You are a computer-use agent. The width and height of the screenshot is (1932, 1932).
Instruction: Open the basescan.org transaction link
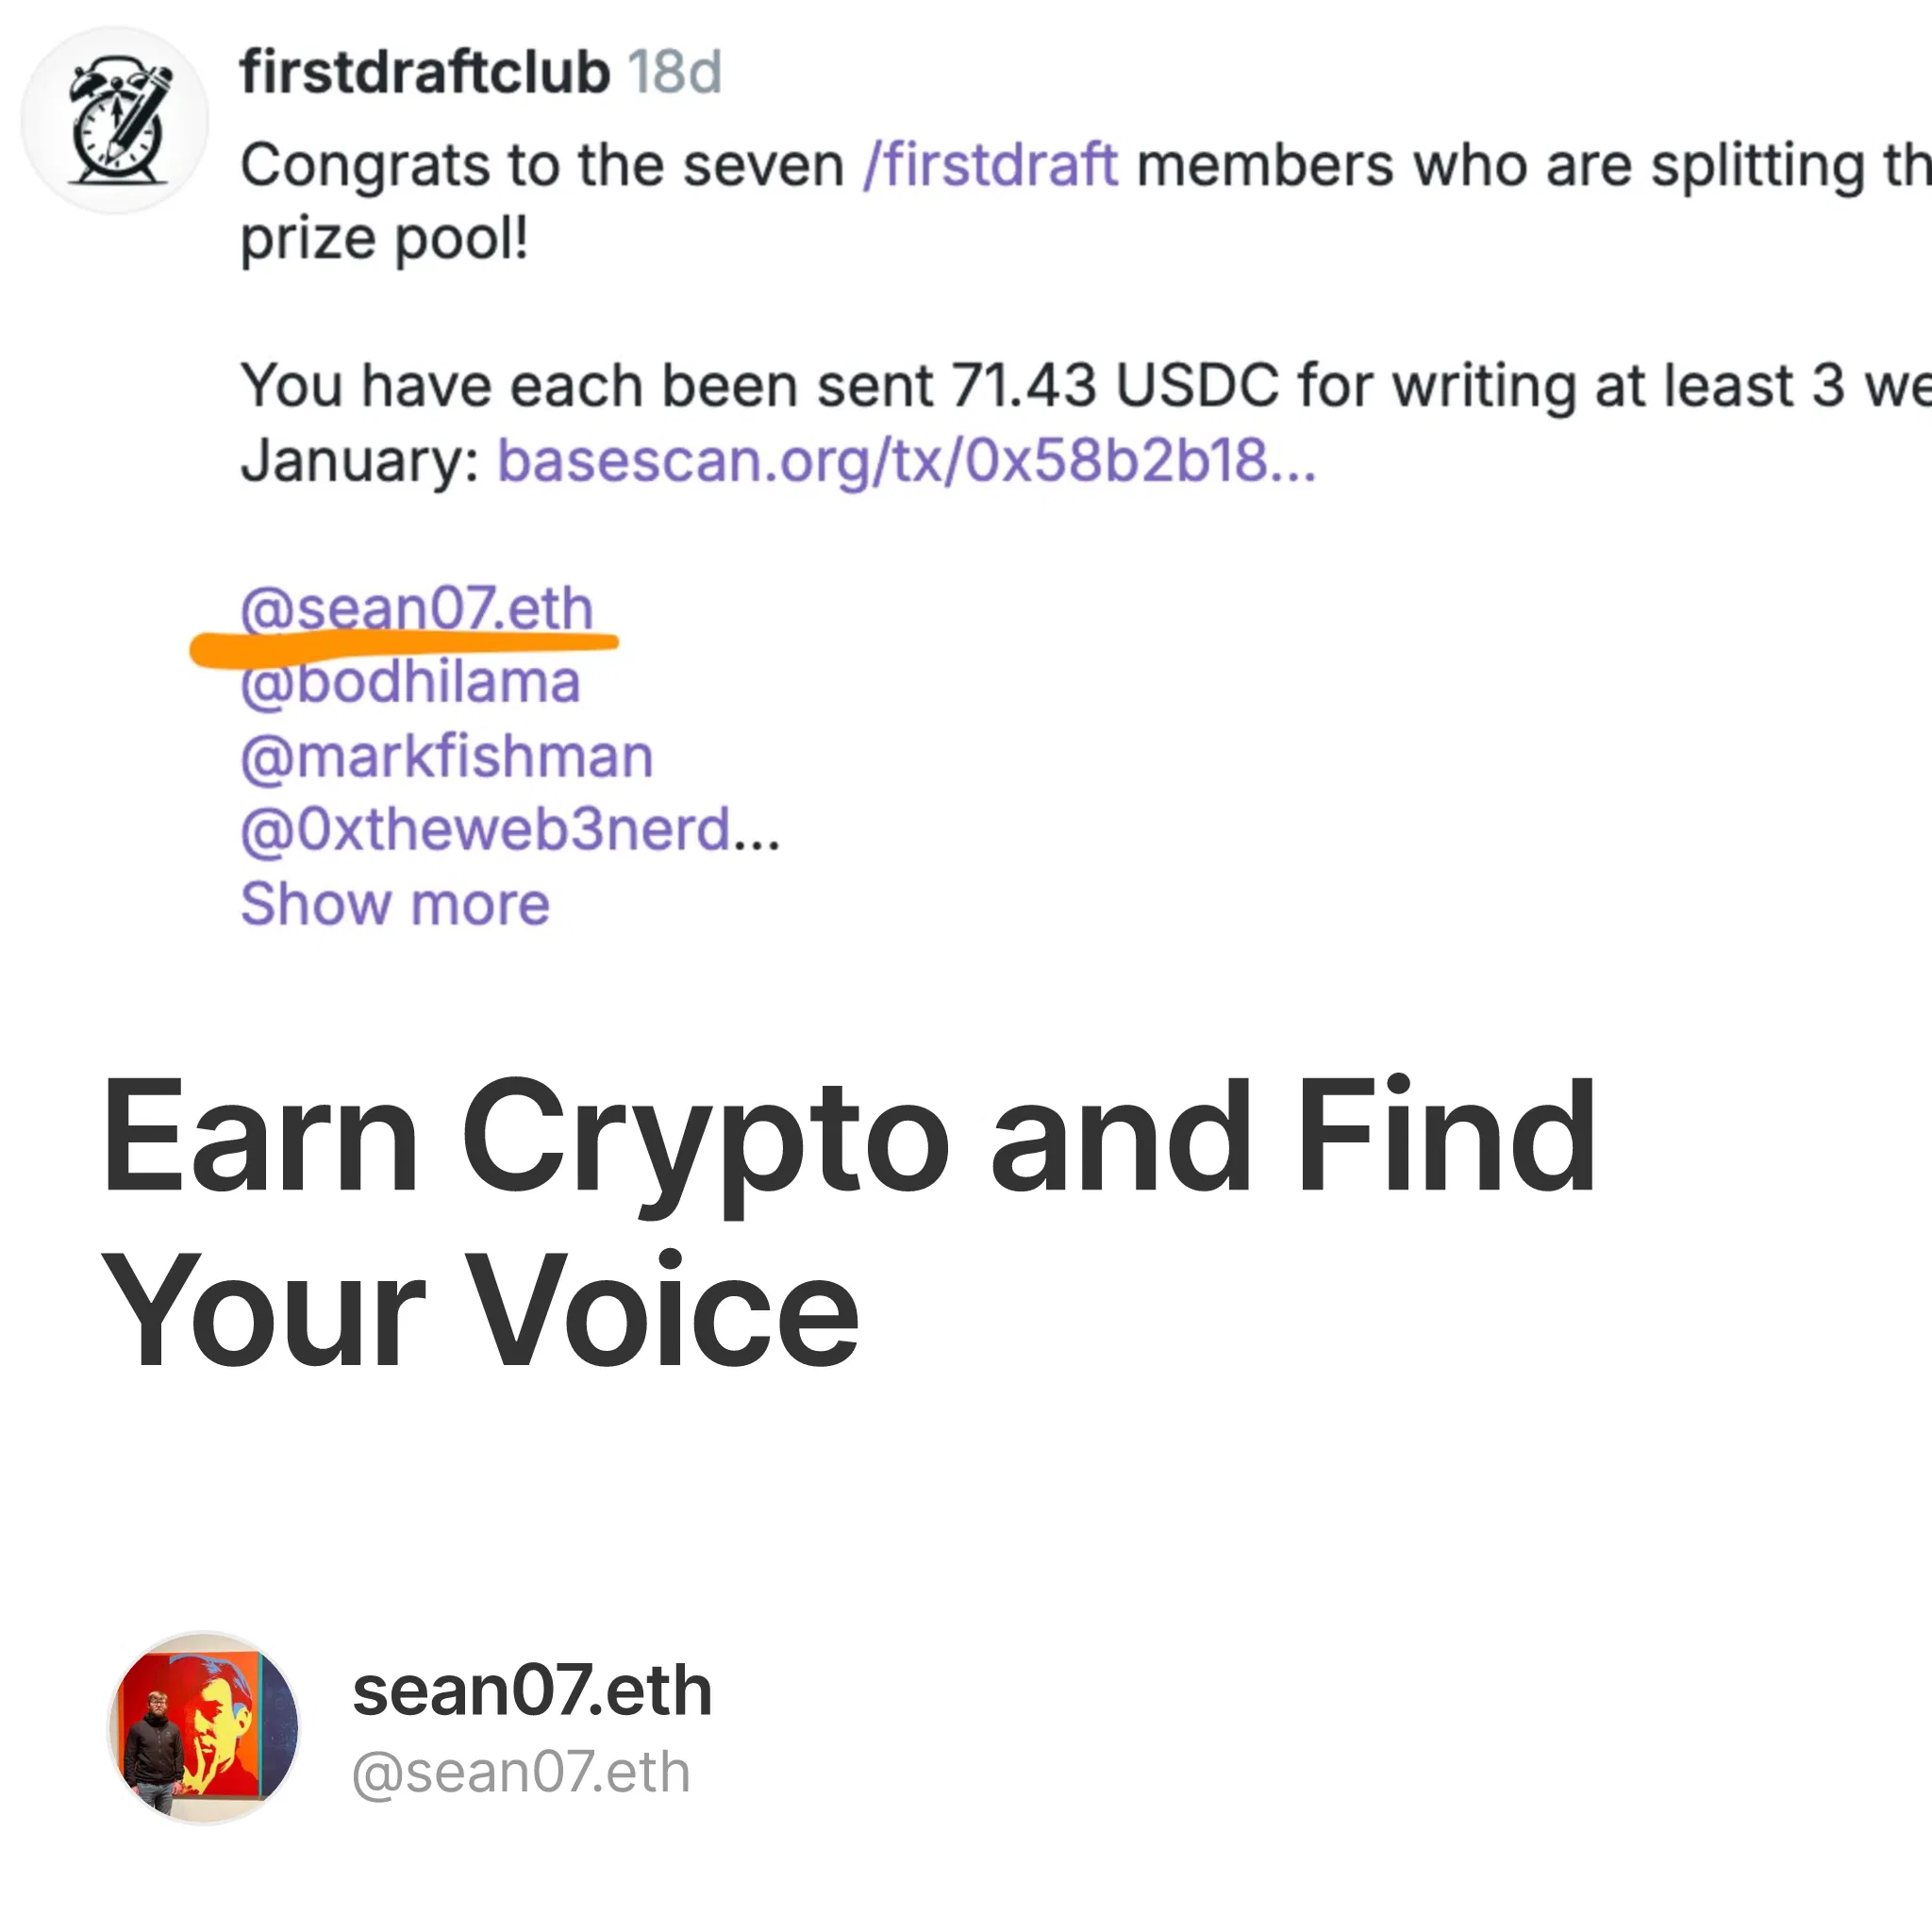point(907,460)
